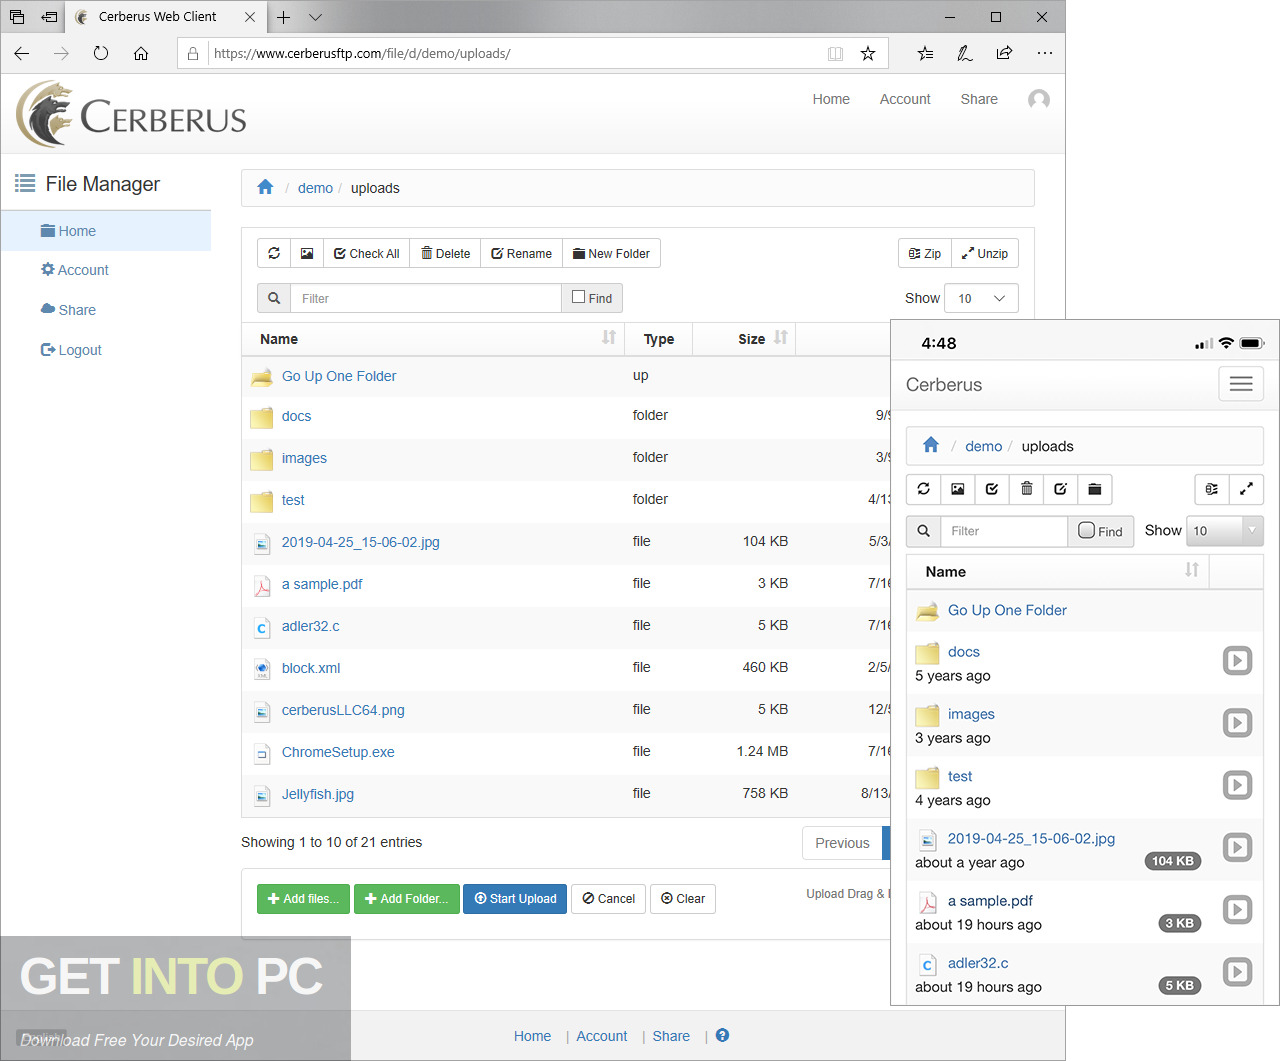Image resolution: width=1280 pixels, height=1061 pixels.
Task: Click the rename icon in the mobile toolbar
Action: (1061, 489)
